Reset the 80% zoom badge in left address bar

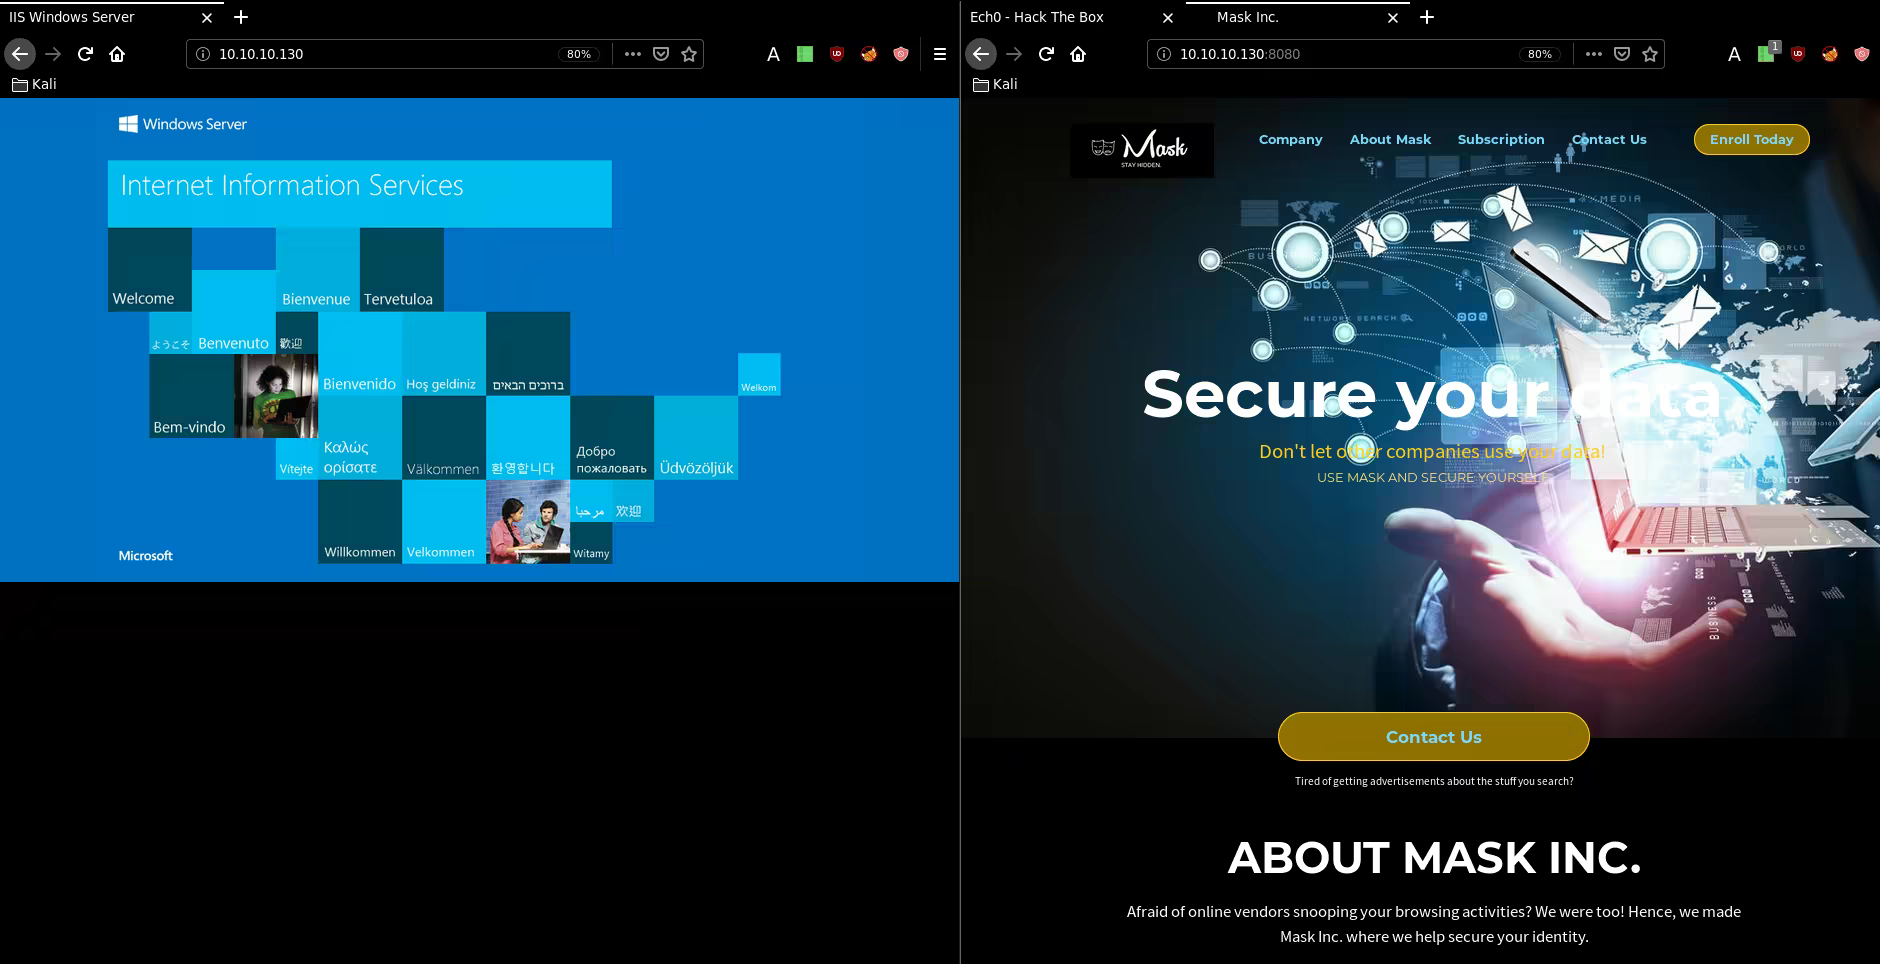tap(579, 54)
